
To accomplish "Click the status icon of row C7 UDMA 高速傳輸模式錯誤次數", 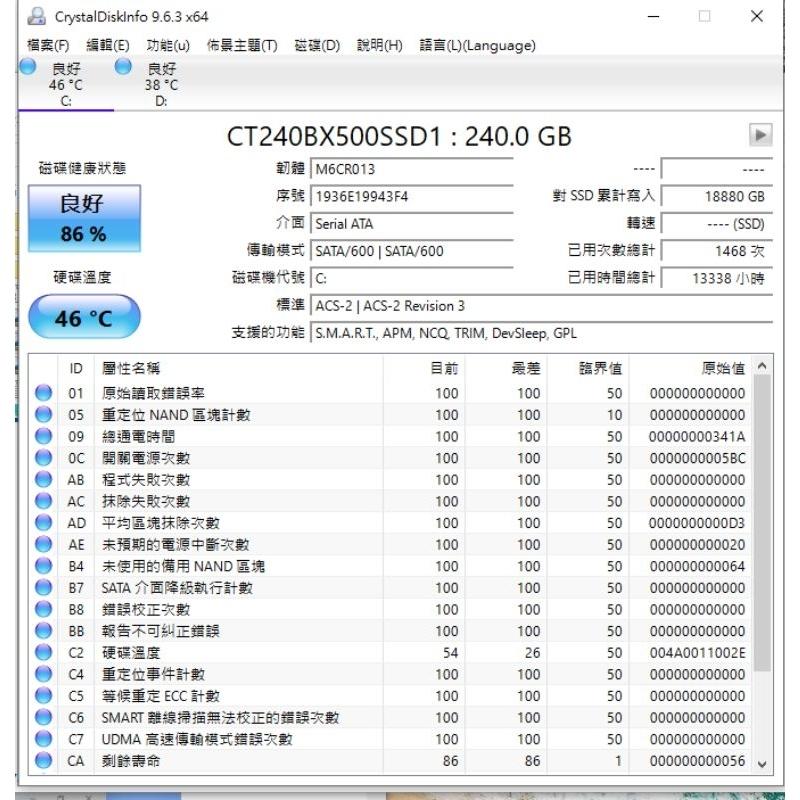I will [43, 739].
